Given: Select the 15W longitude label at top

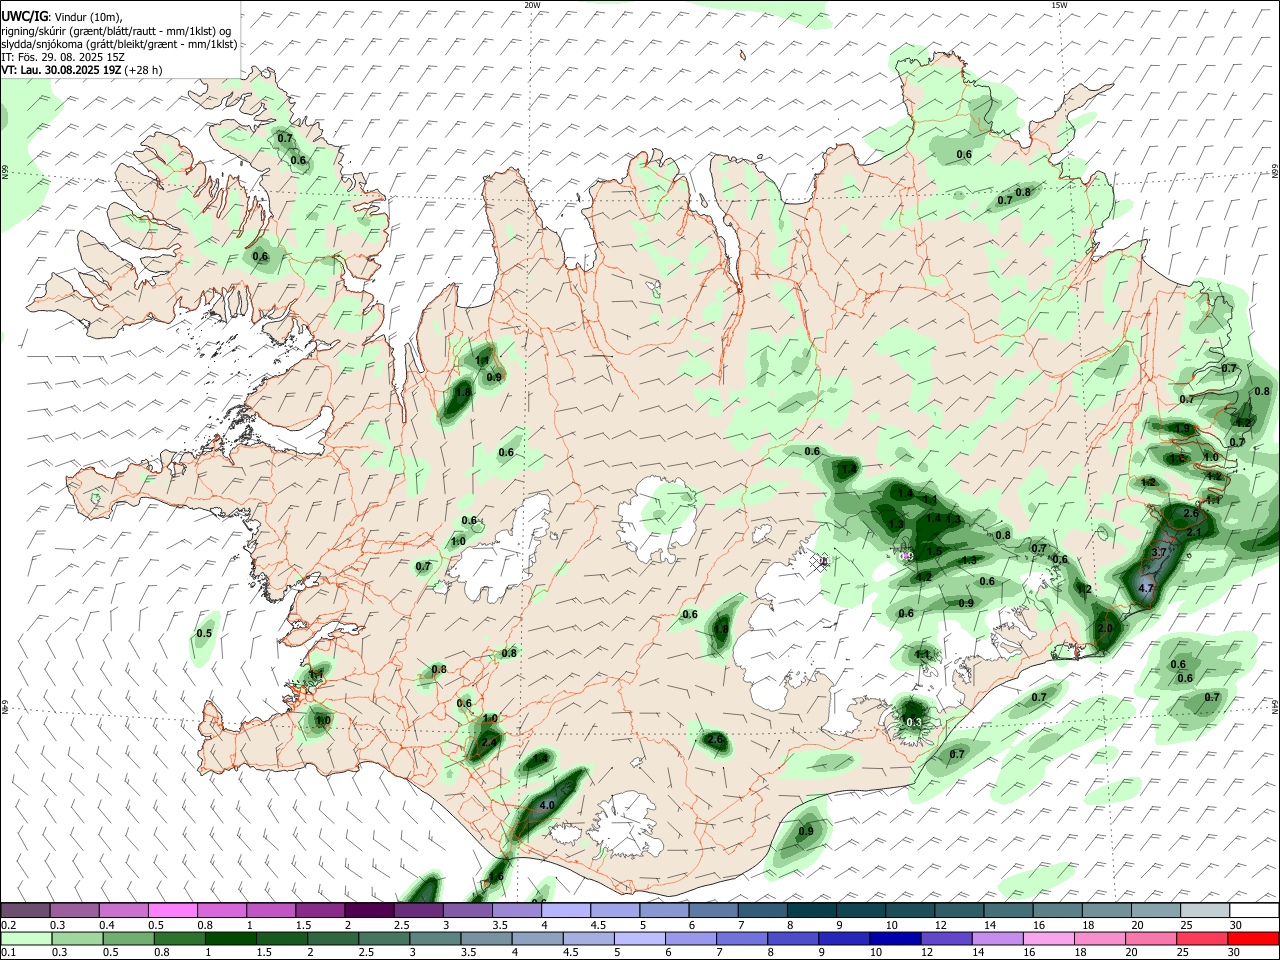Looking at the screenshot, I should (x=1059, y=5).
